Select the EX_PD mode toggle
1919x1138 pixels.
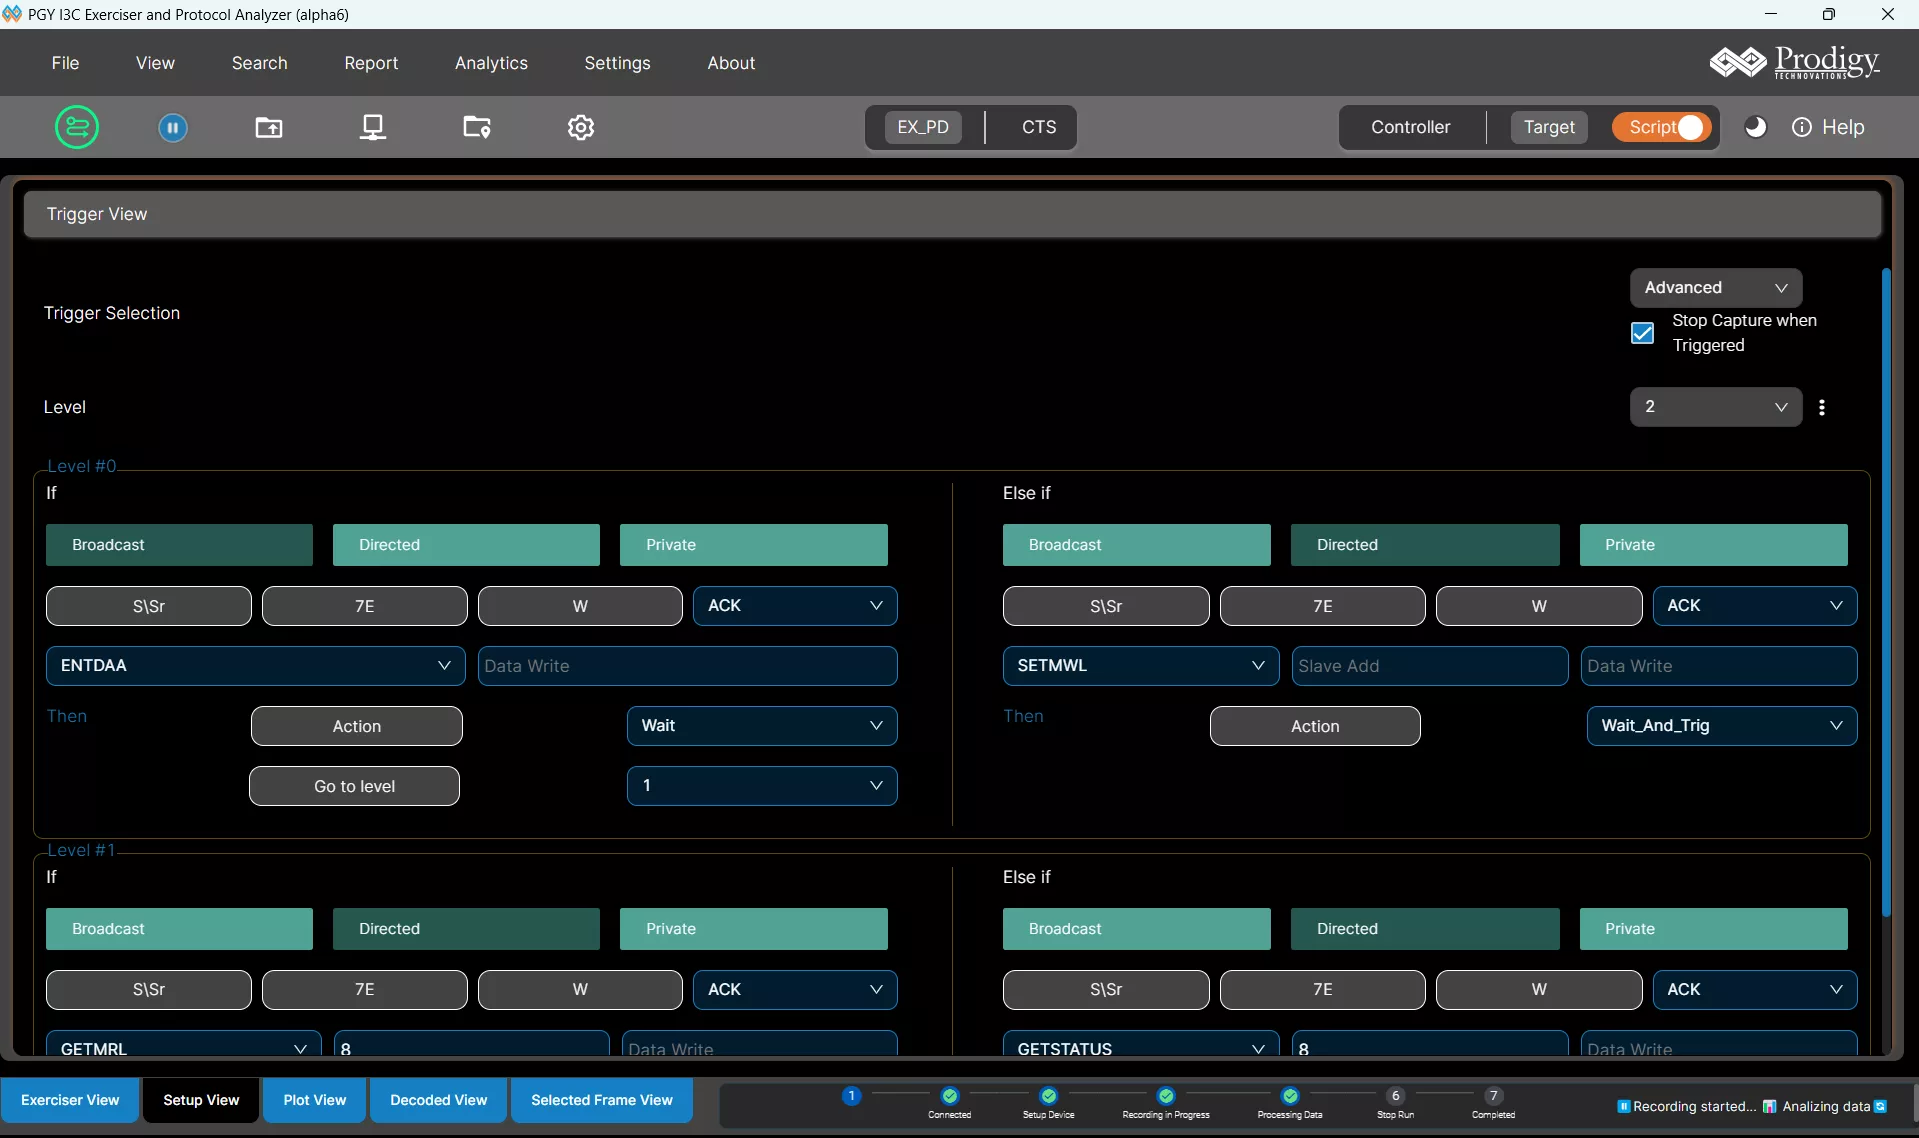click(x=922, y=127)
